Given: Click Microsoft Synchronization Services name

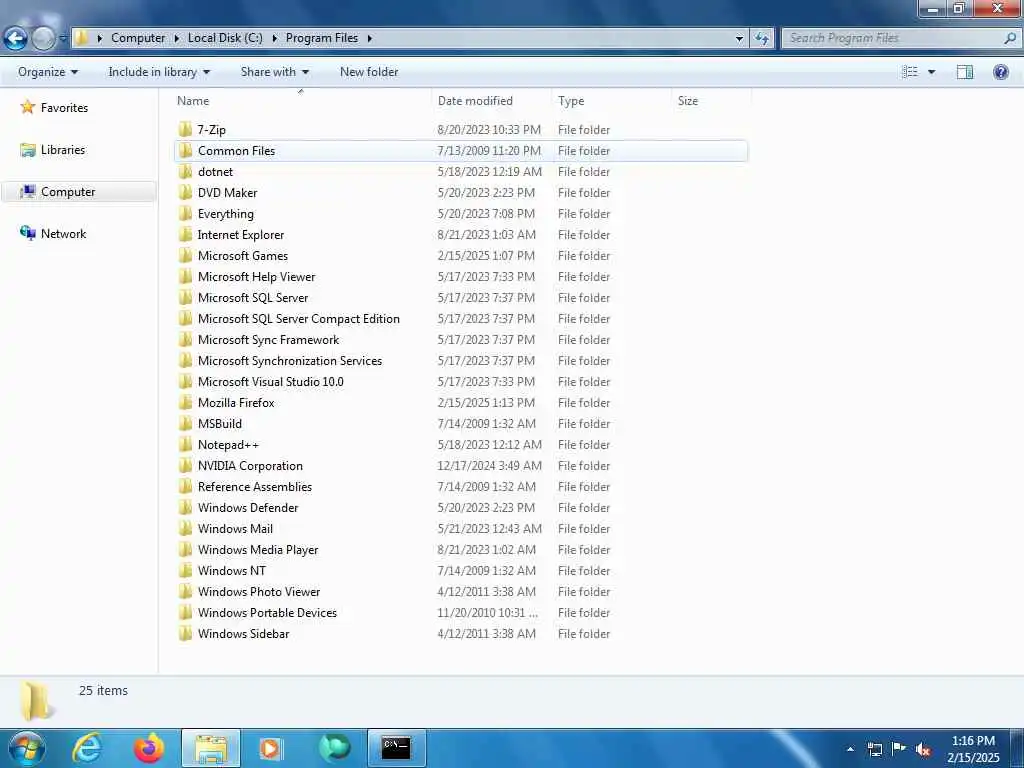Looking at the screenshot, I should coord(289,360).
